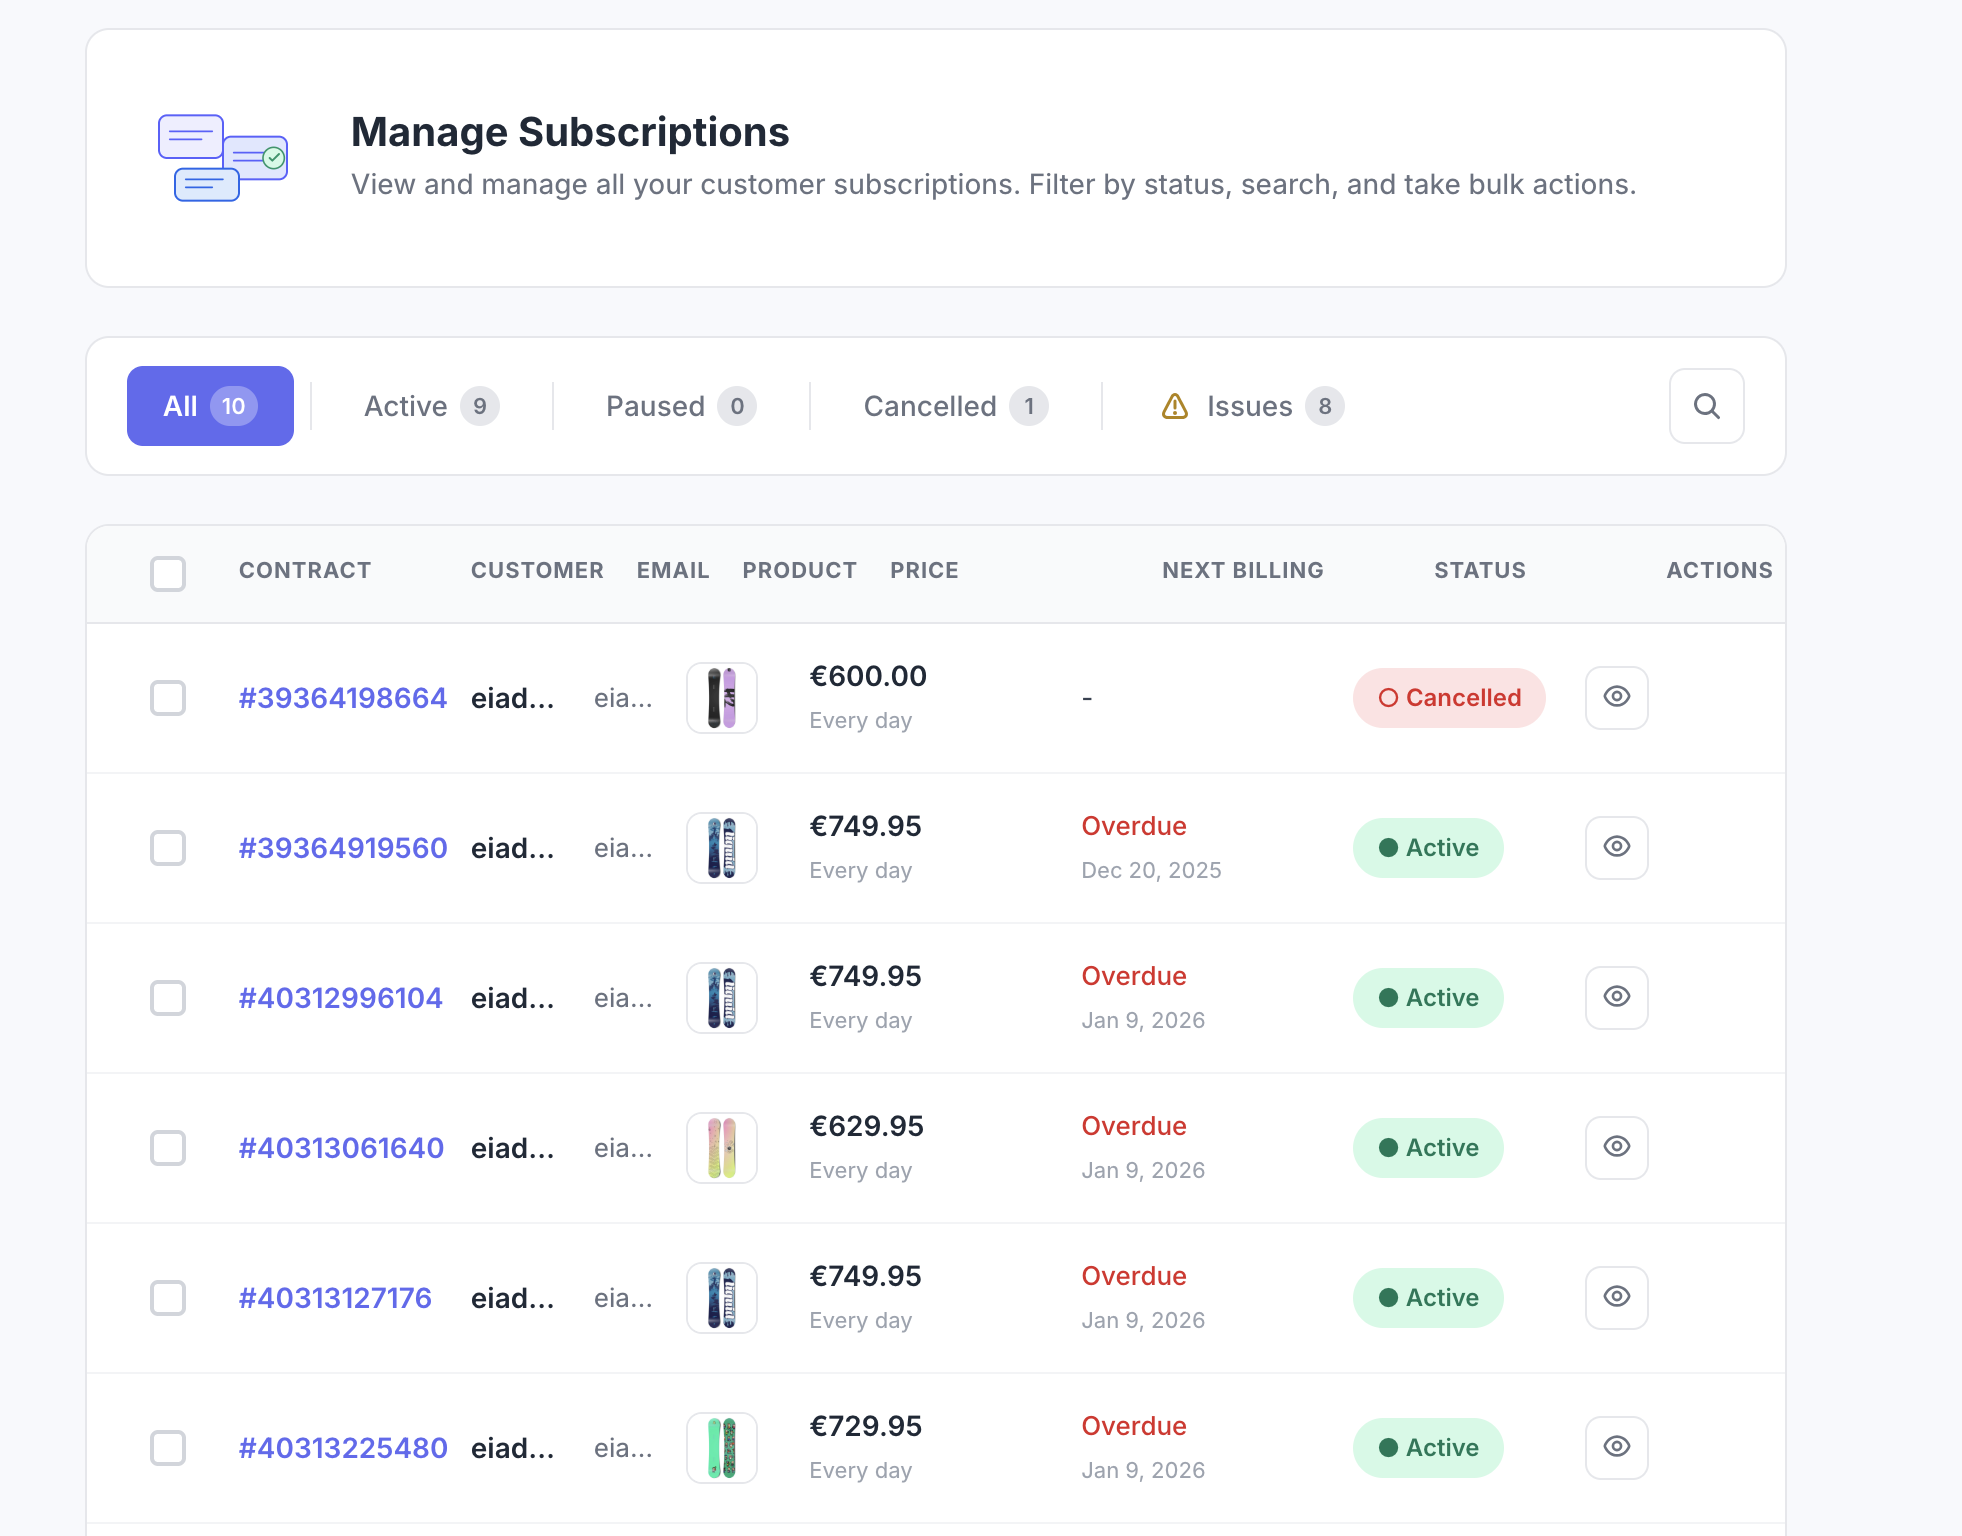Click the CONTRACT column header
This screenshot has width=1962, height=1536.
[305, 570]
